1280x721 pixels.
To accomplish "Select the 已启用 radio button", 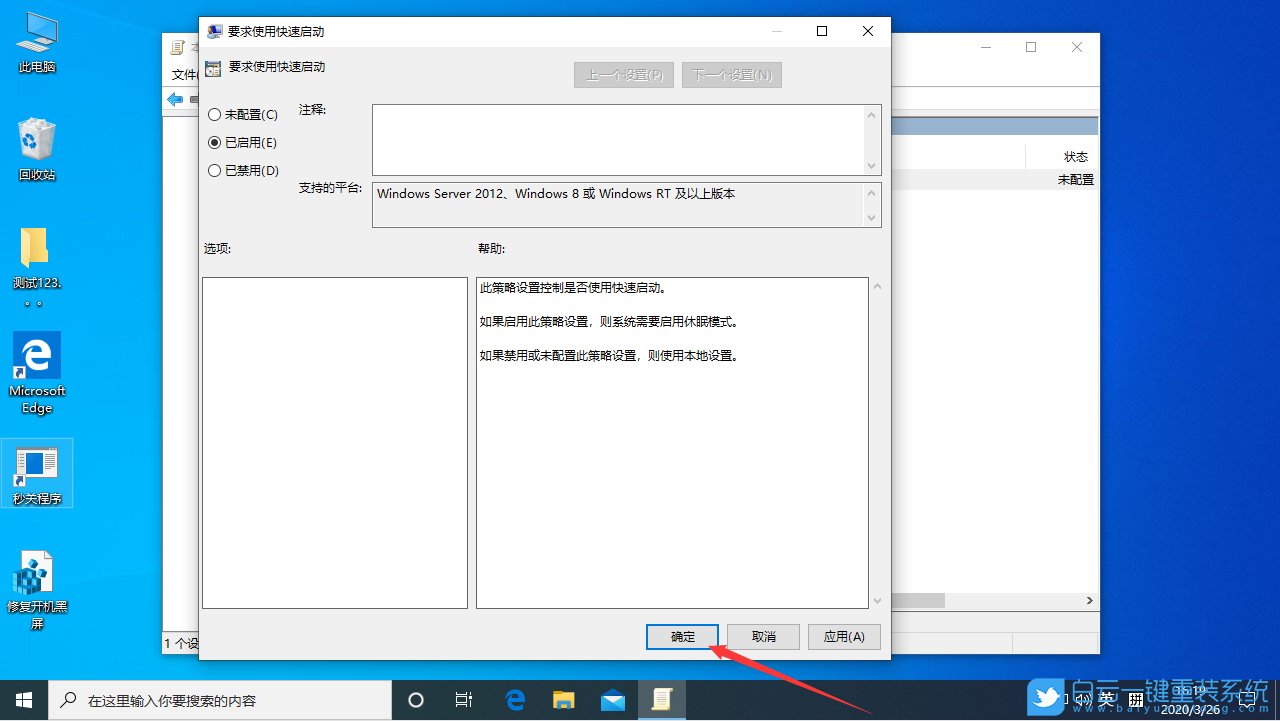I will click(x=214, y=142).
